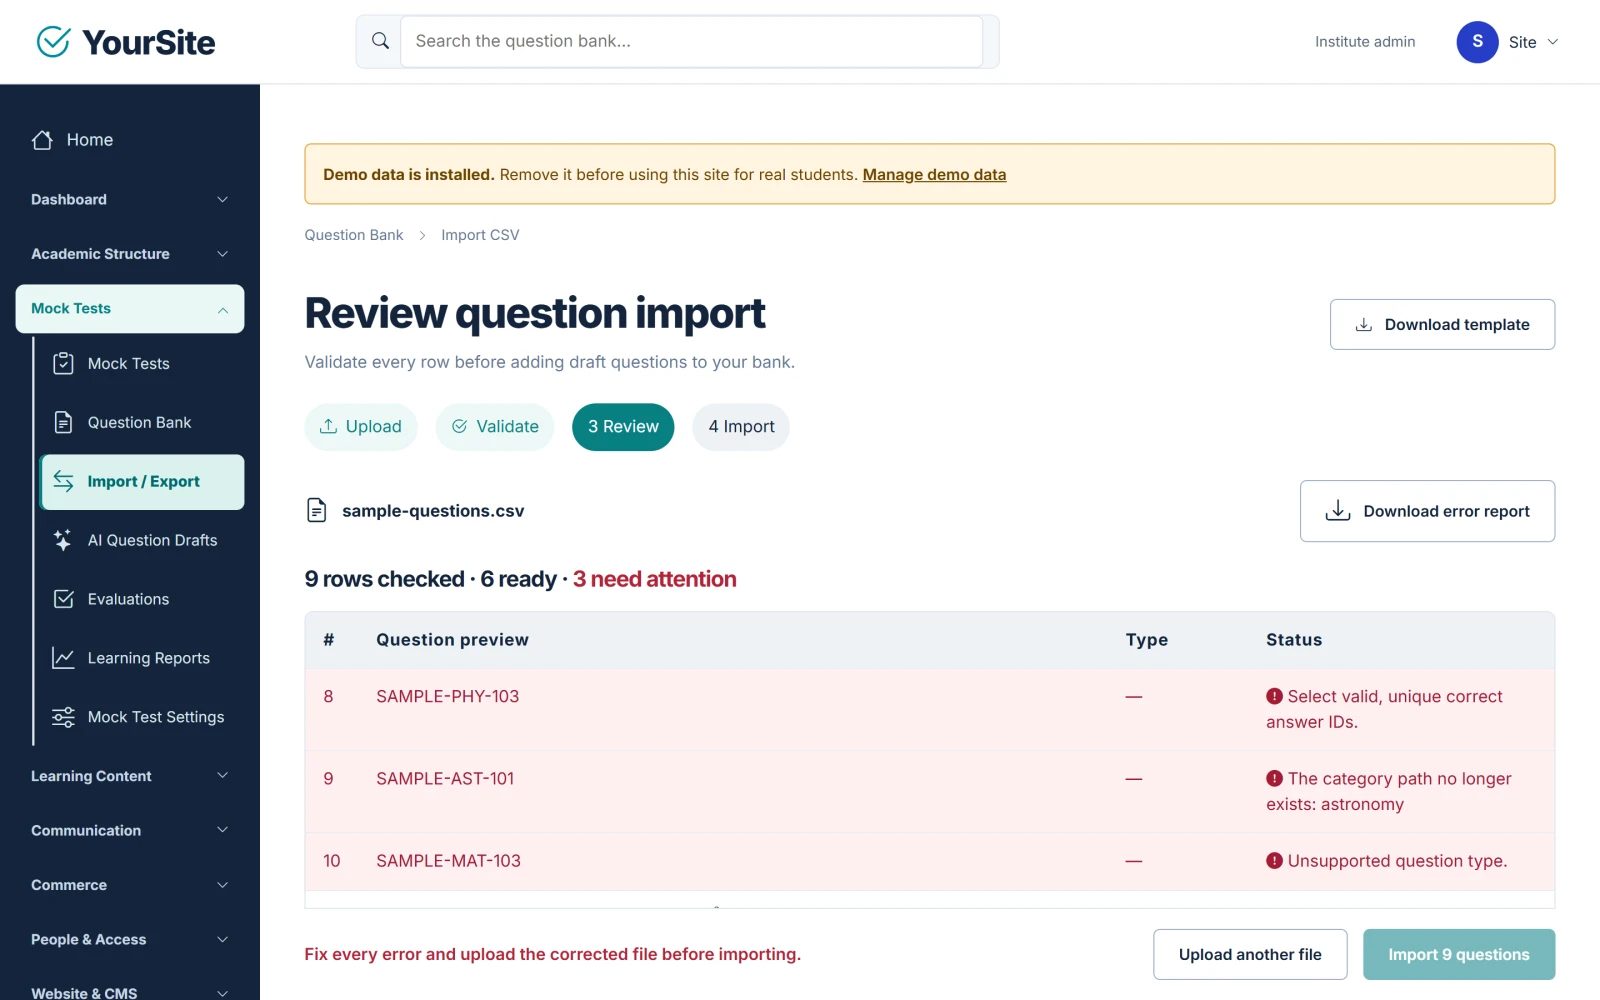Expand the Academic Structure section
Viewport: 1600px width, 1000px height.
click(x=130, y=254)
